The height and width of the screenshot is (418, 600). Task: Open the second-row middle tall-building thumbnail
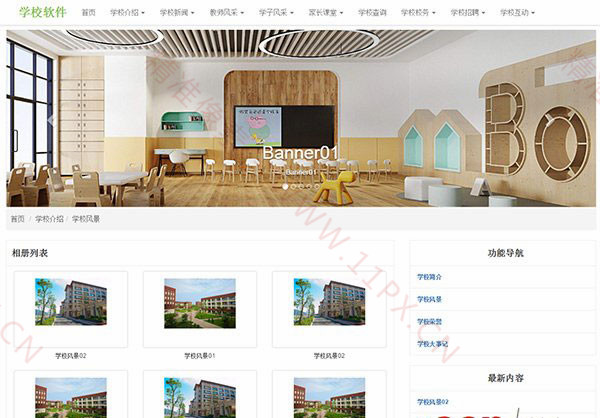coord(200,398)
